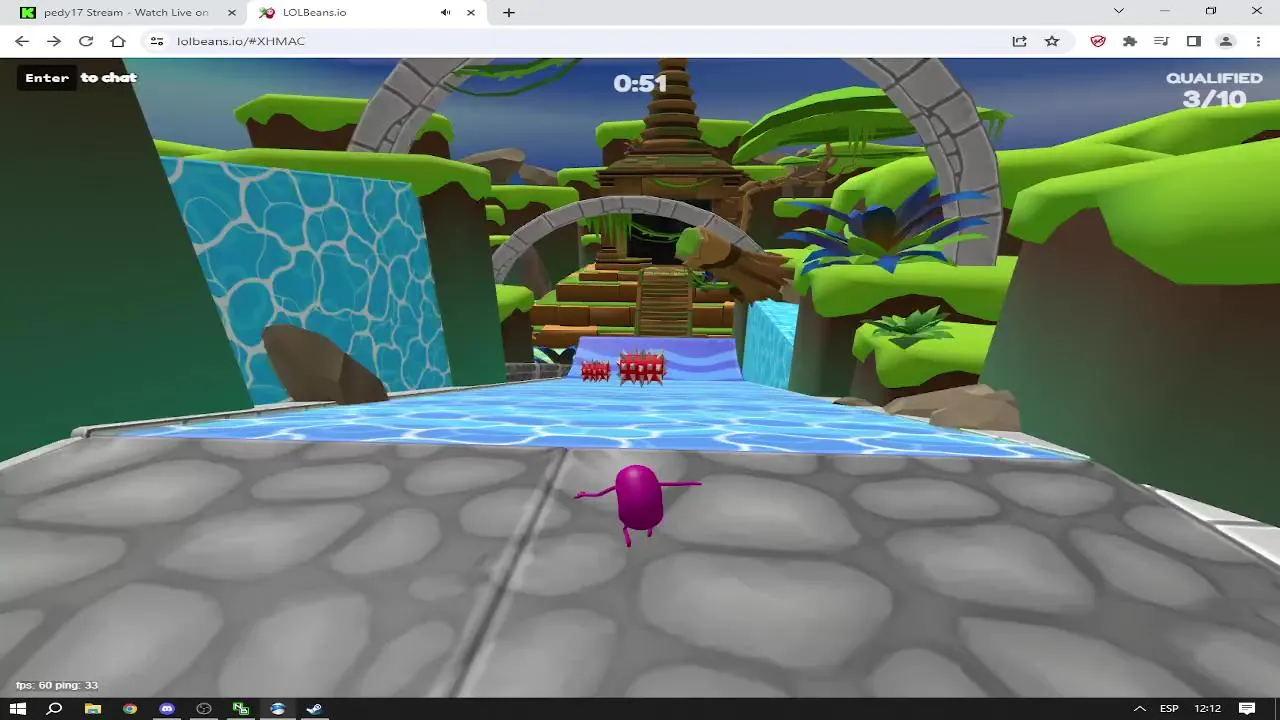The image size is (1280, 720).
Task: Select the LOLBeans.io tab
Action: (369, 12)
